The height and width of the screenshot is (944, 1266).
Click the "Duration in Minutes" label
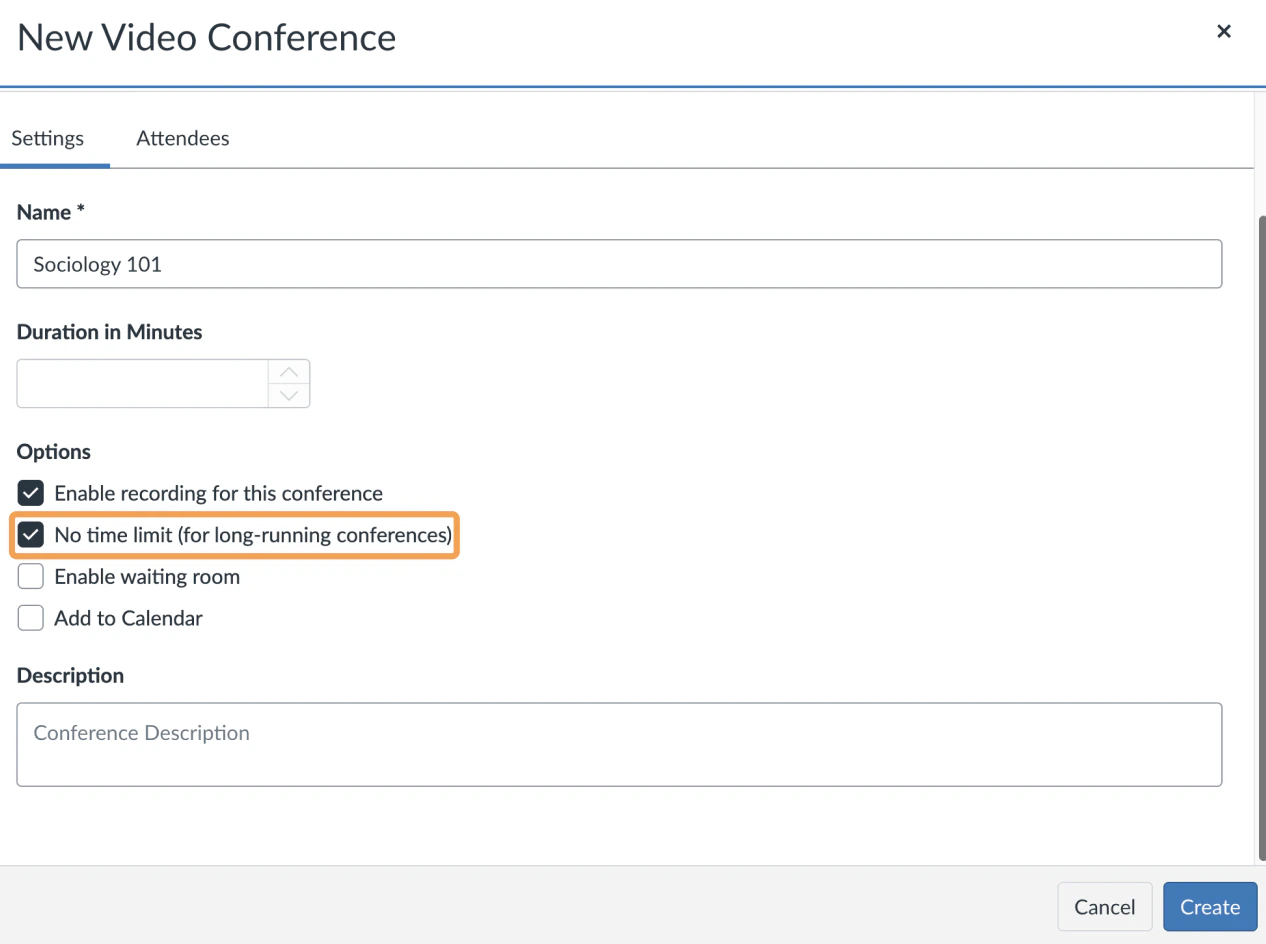coord(110,332)
